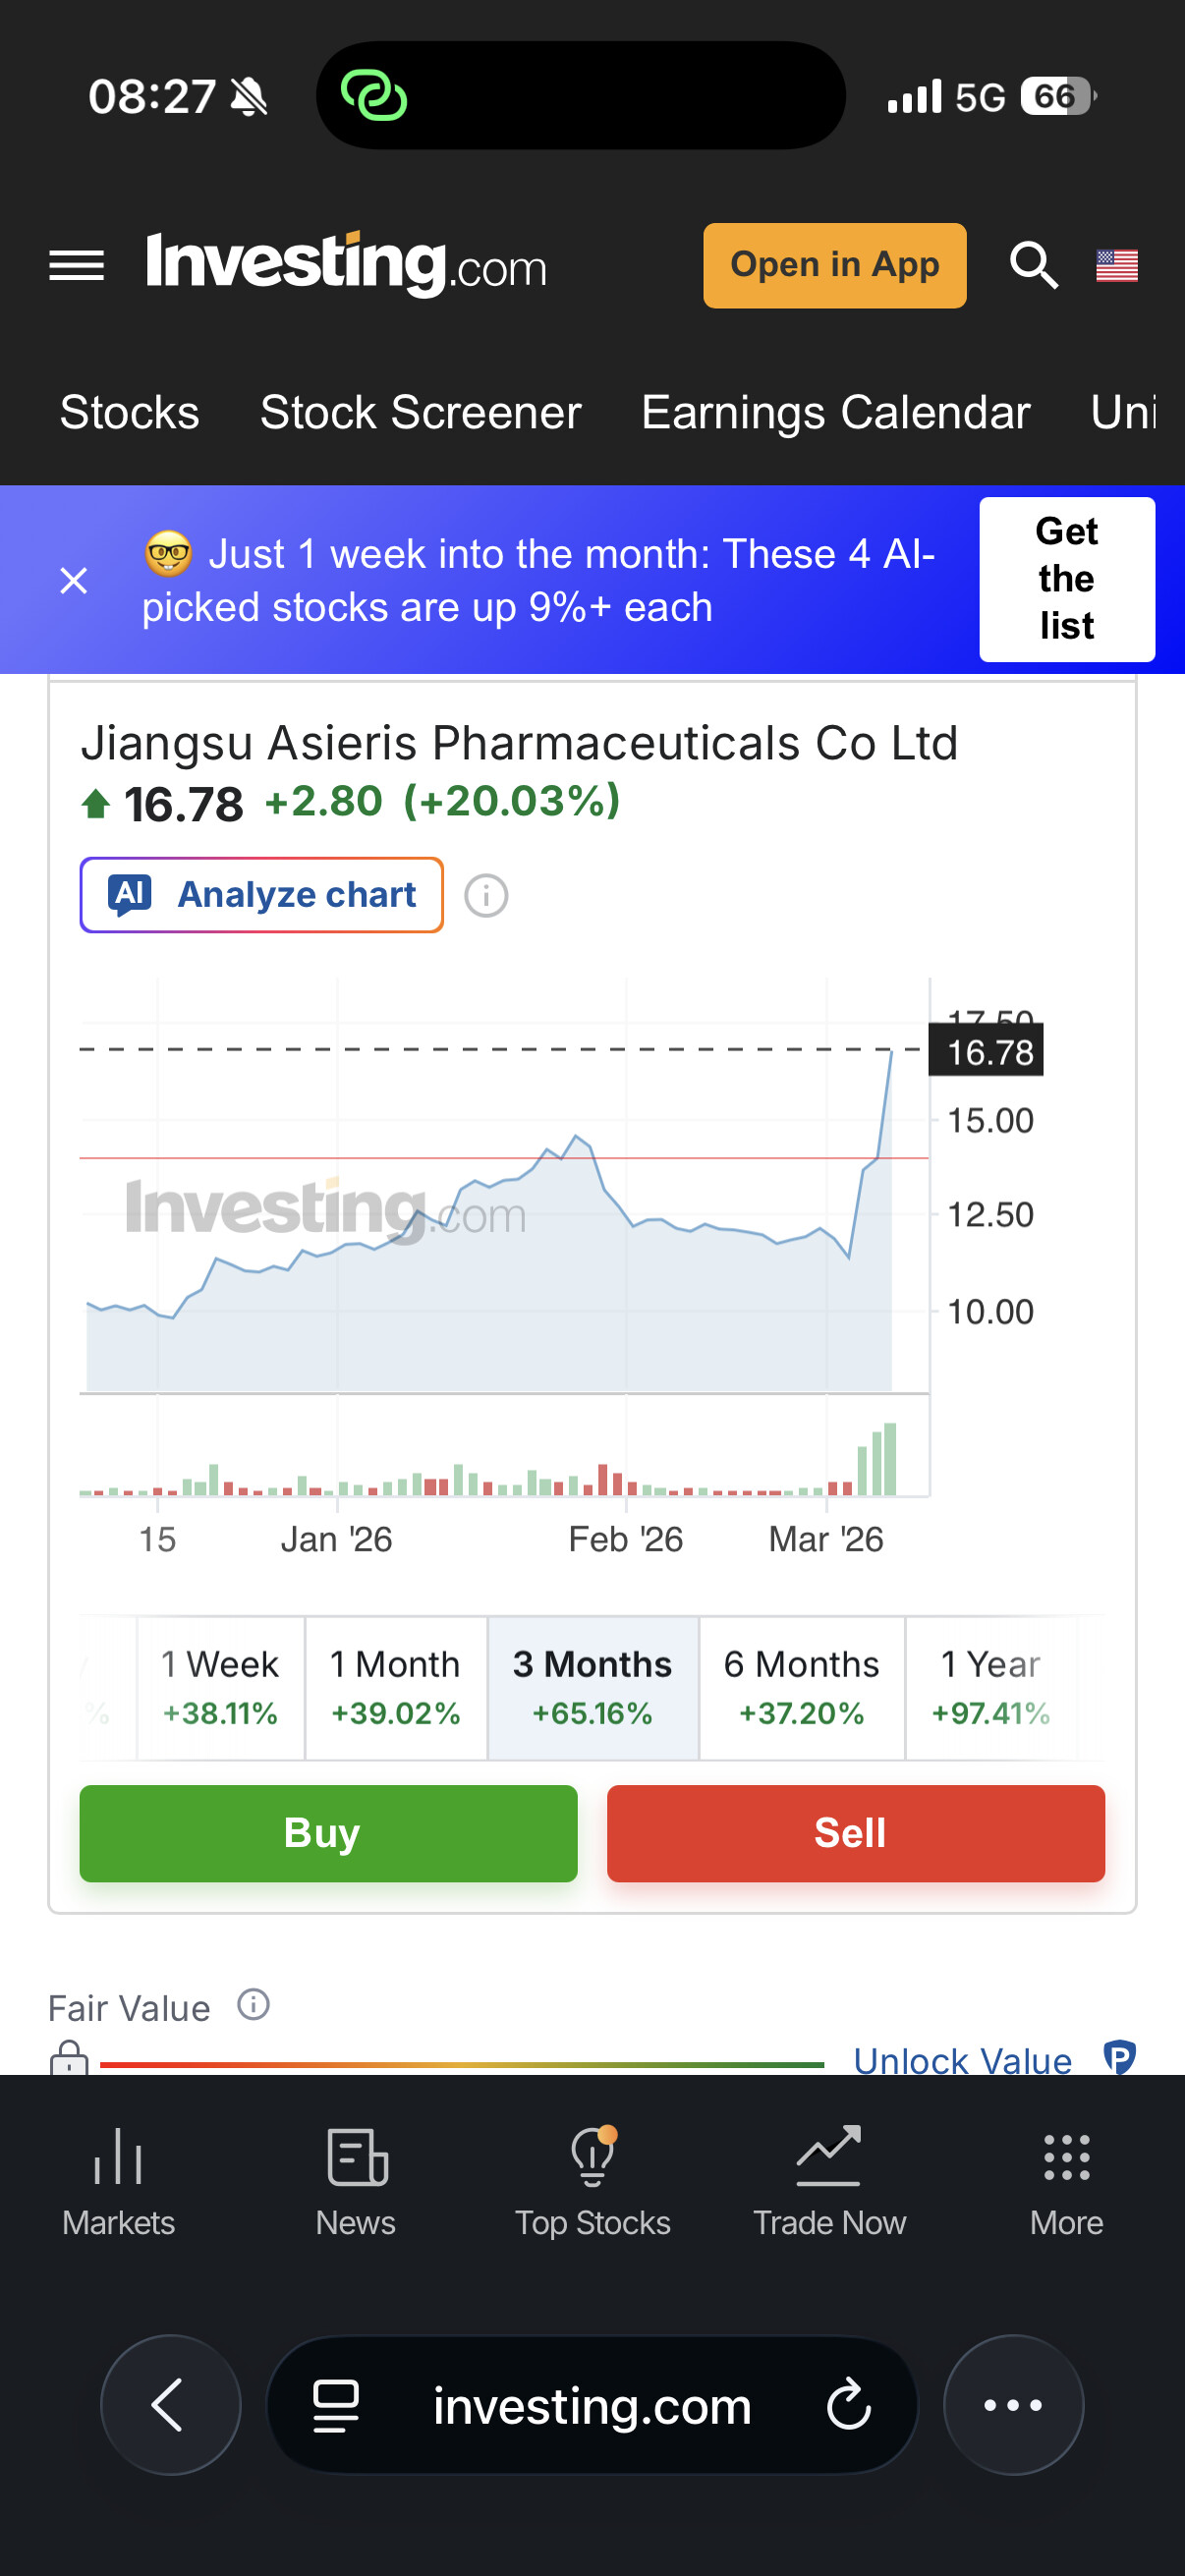This screenshot has width=1185, height=2576.
Task: Open the Stock Screener menu item
Action: [x=420, y=413]
